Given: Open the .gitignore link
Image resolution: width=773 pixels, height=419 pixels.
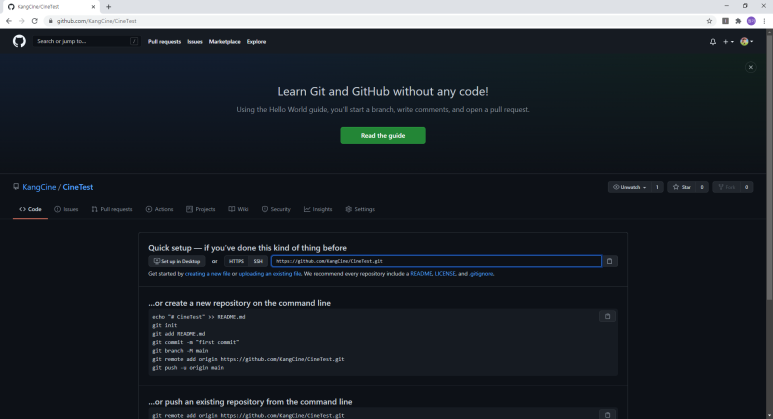Looking at the screenshot, I should coord(481,274).
